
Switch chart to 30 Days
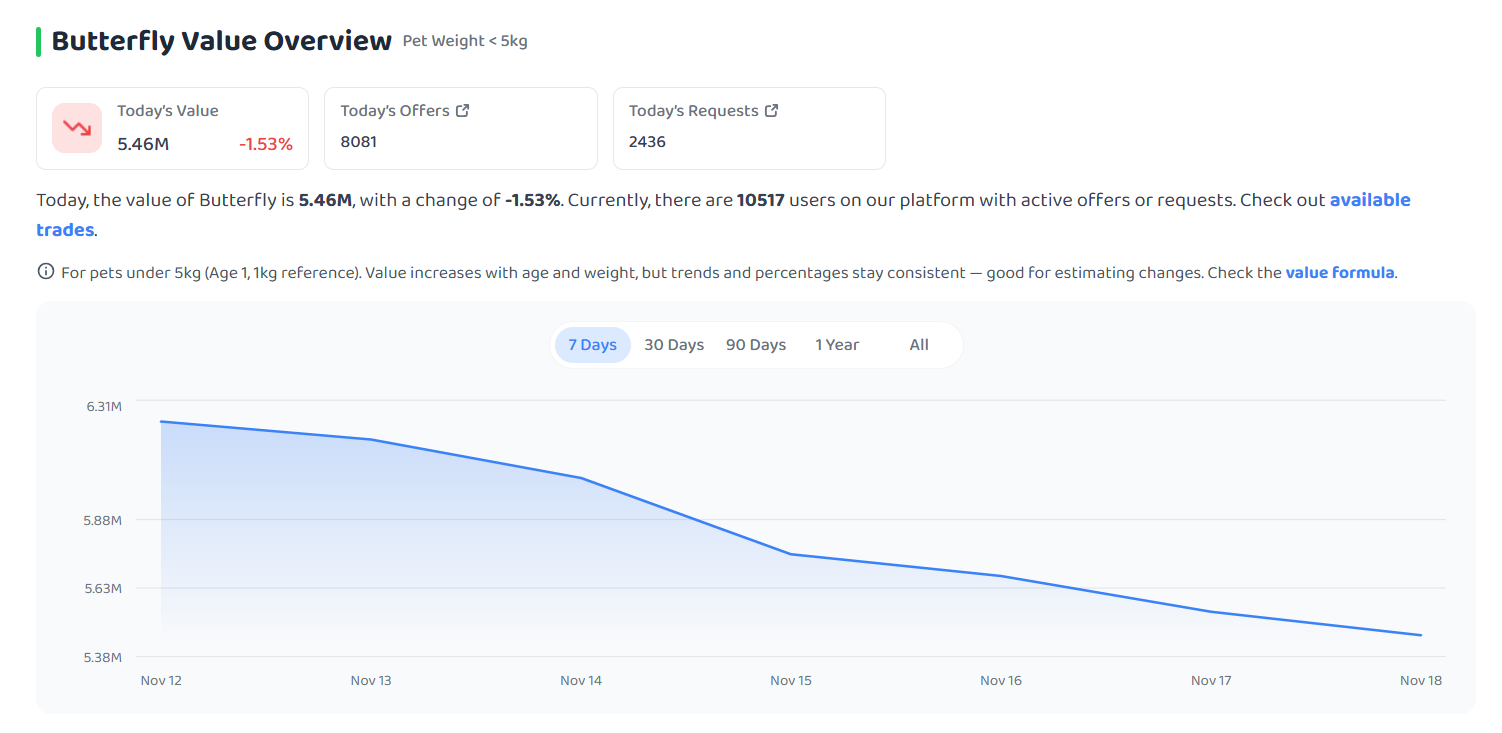674,345
